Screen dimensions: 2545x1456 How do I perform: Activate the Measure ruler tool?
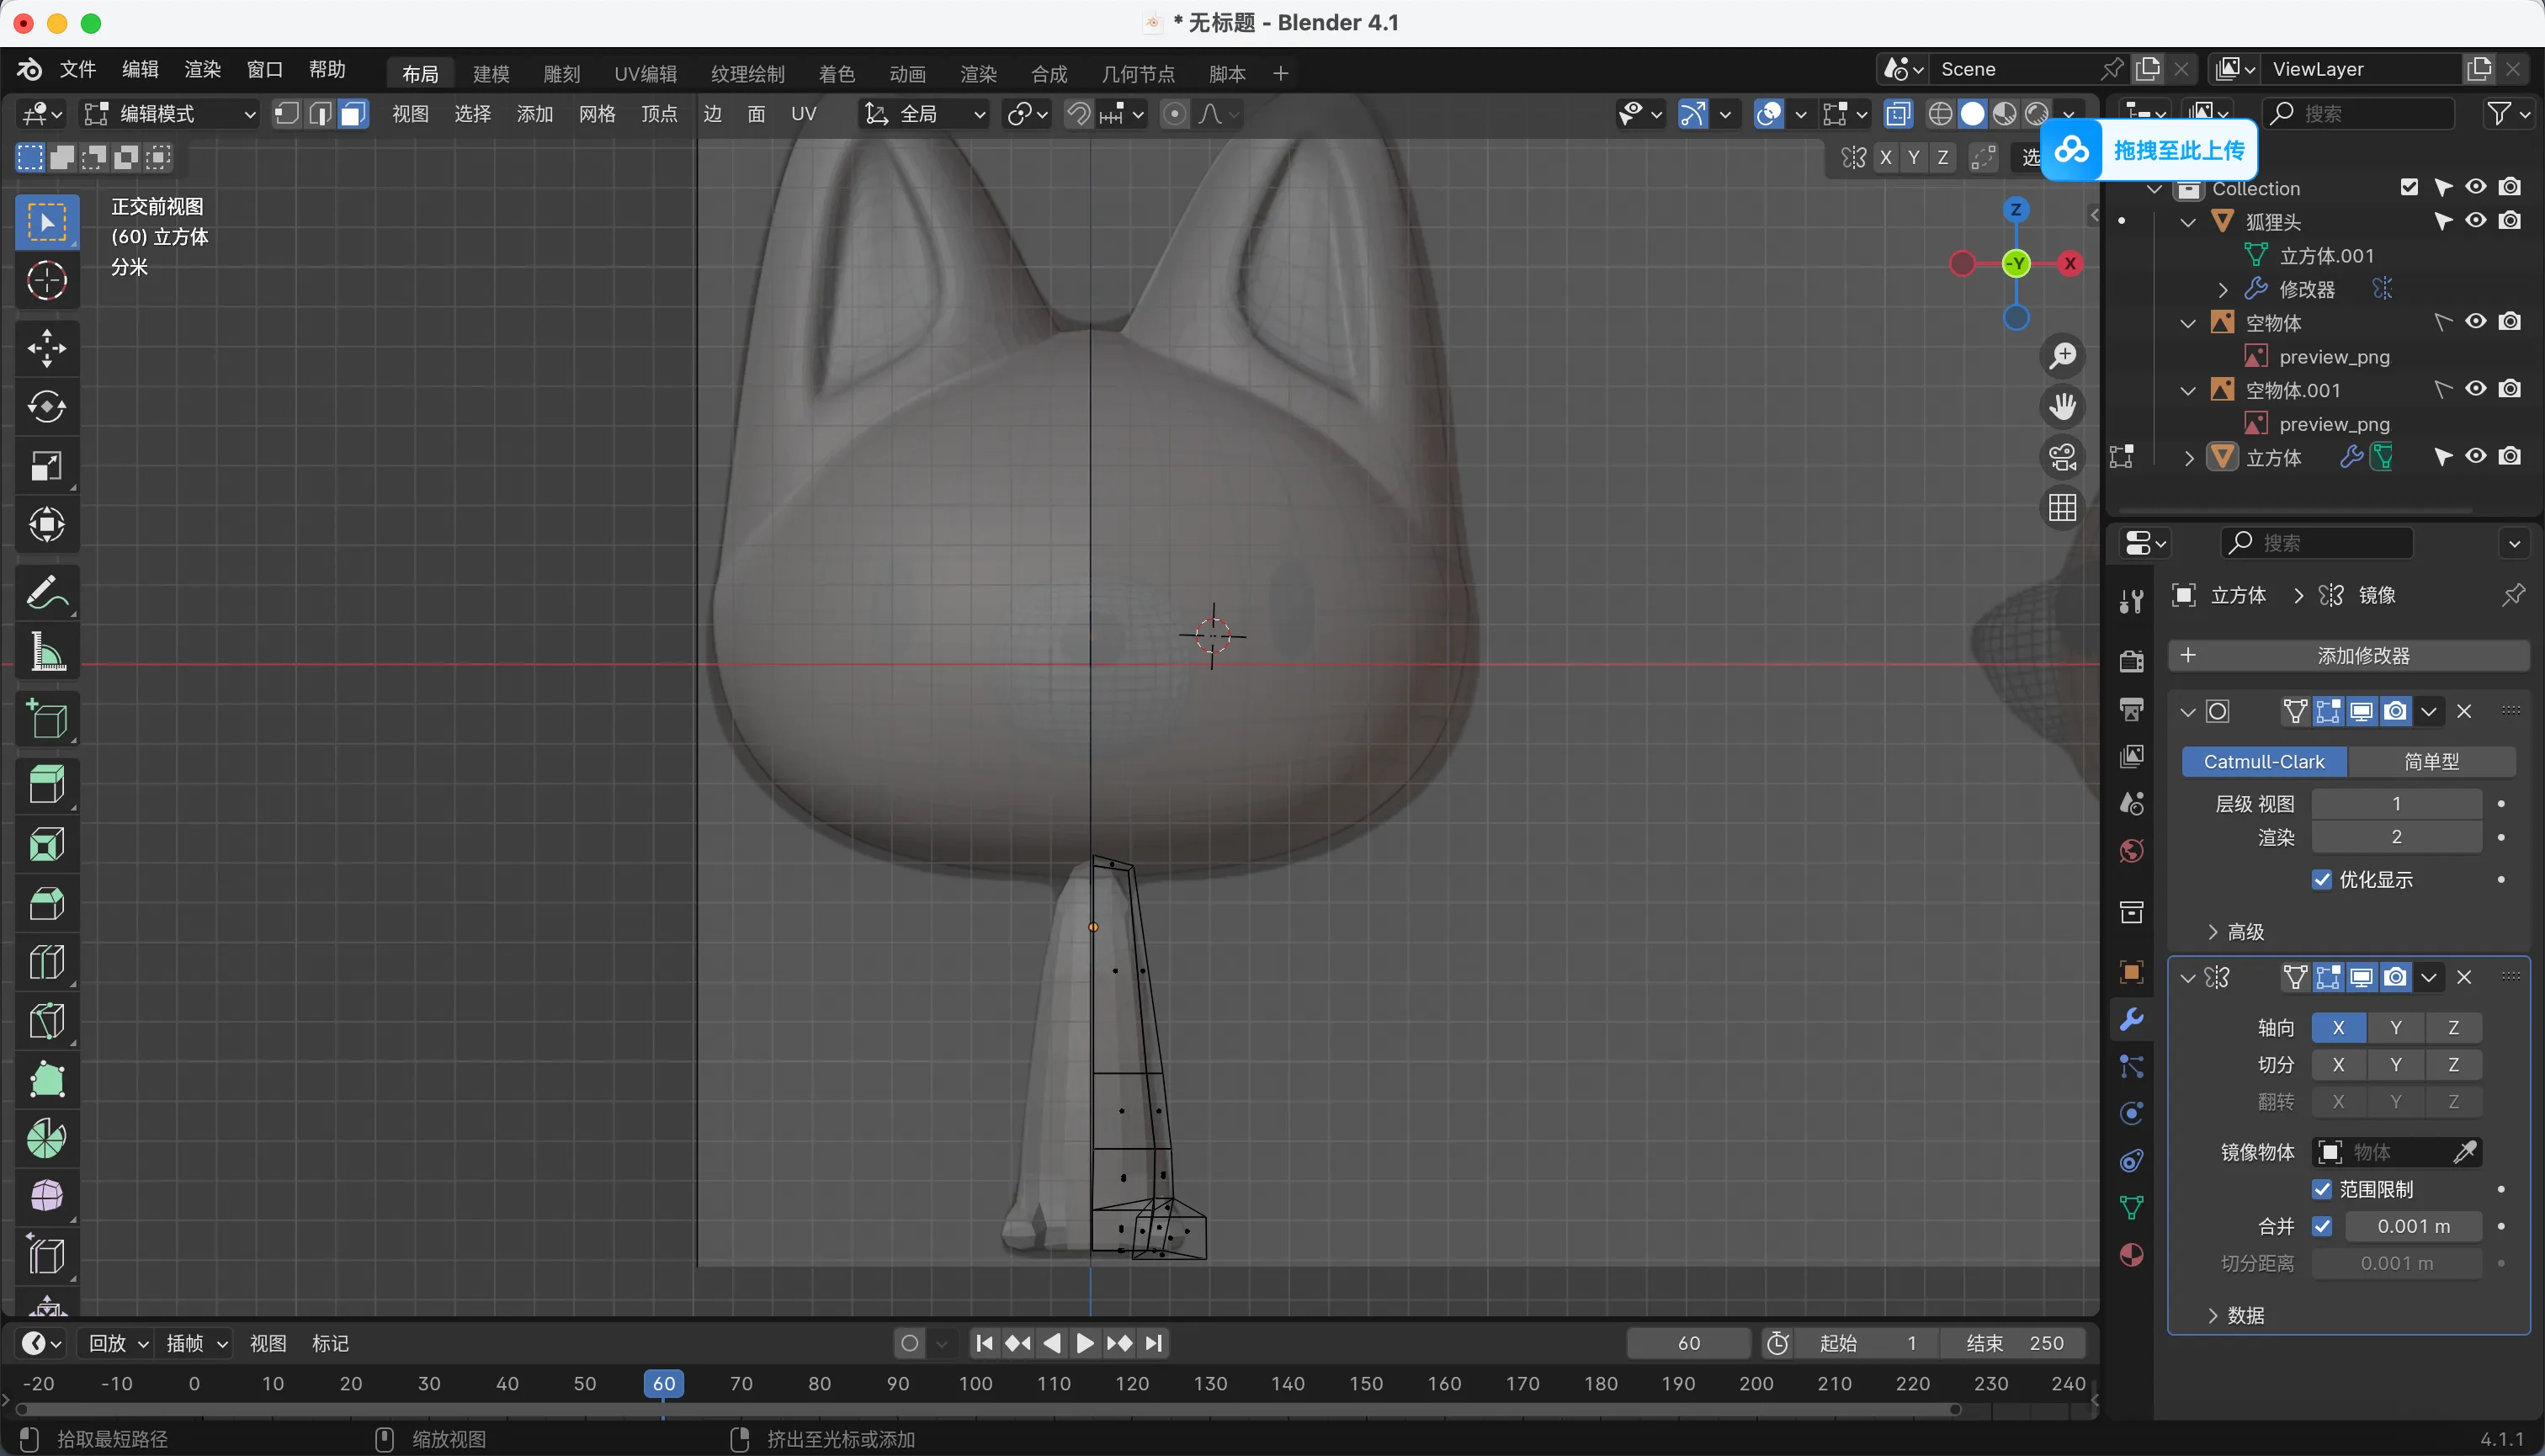coord(46,652)
